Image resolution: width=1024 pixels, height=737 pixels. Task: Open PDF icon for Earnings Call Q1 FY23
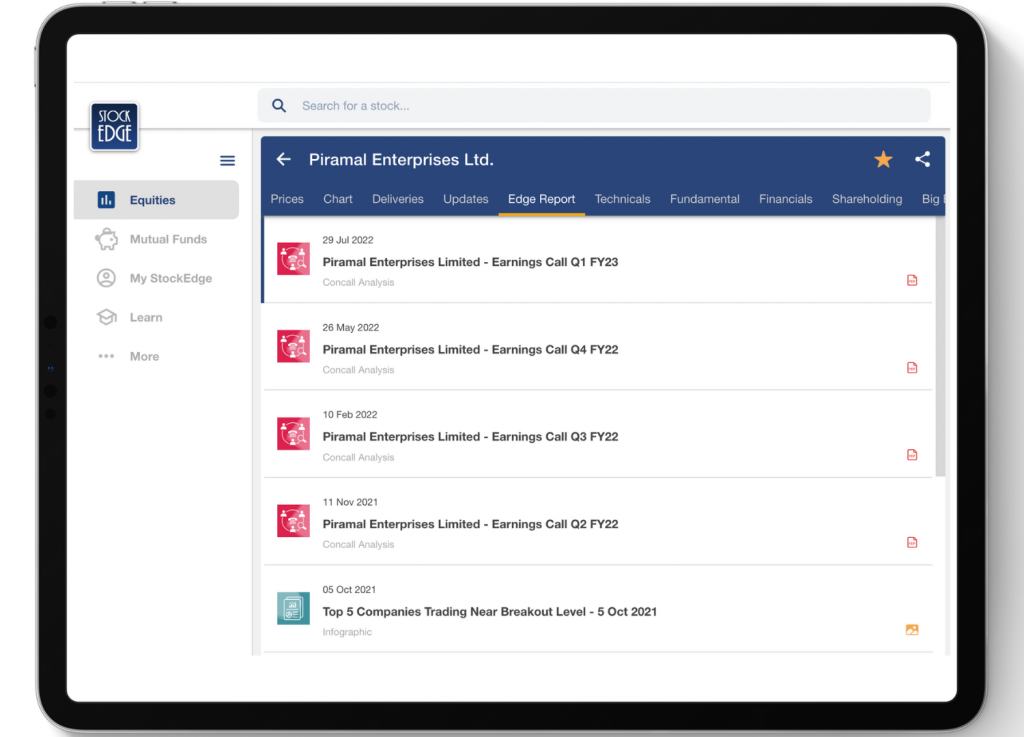click(912, 281)
